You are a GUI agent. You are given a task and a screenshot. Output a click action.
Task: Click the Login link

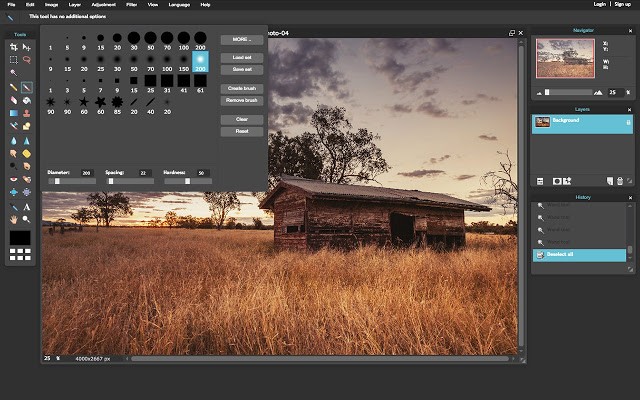point(600,5)
